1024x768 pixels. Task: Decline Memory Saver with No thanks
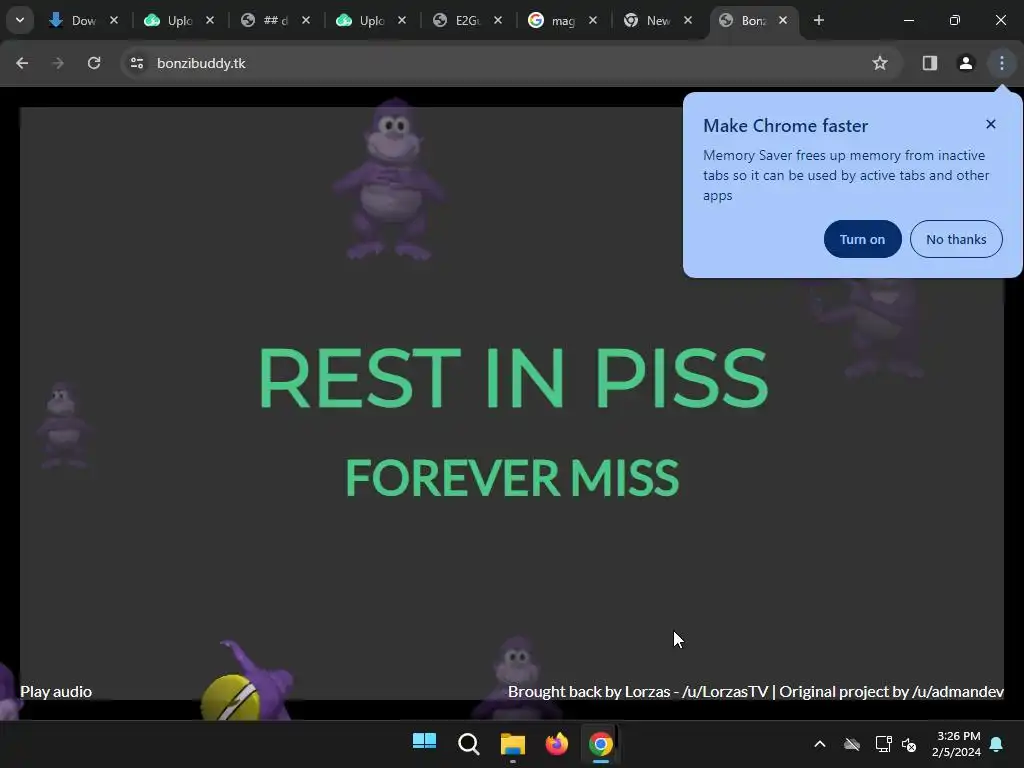pos(956,239)
